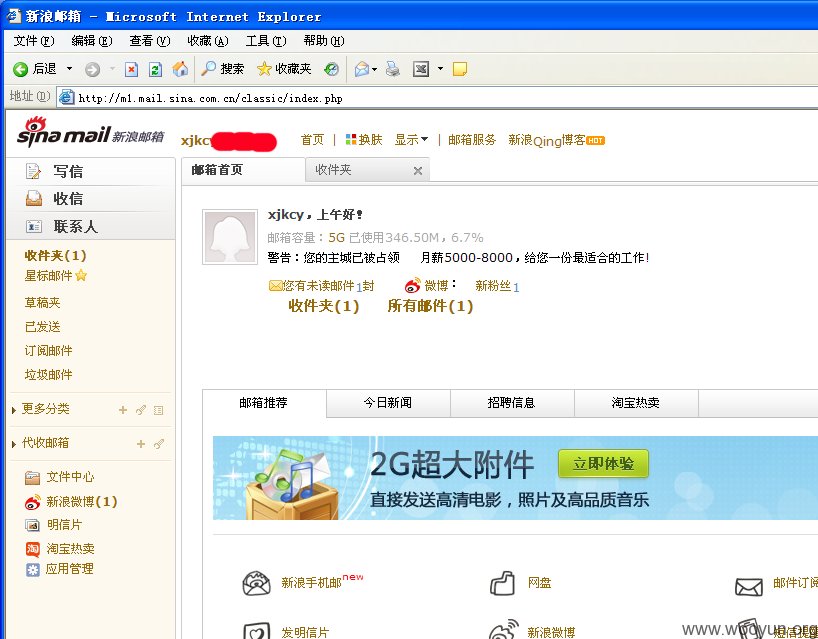This screenshot has height=639, width=818.
Task: Click wrench settings icon beside 更多分类
Action: click(x=141, y=410)
